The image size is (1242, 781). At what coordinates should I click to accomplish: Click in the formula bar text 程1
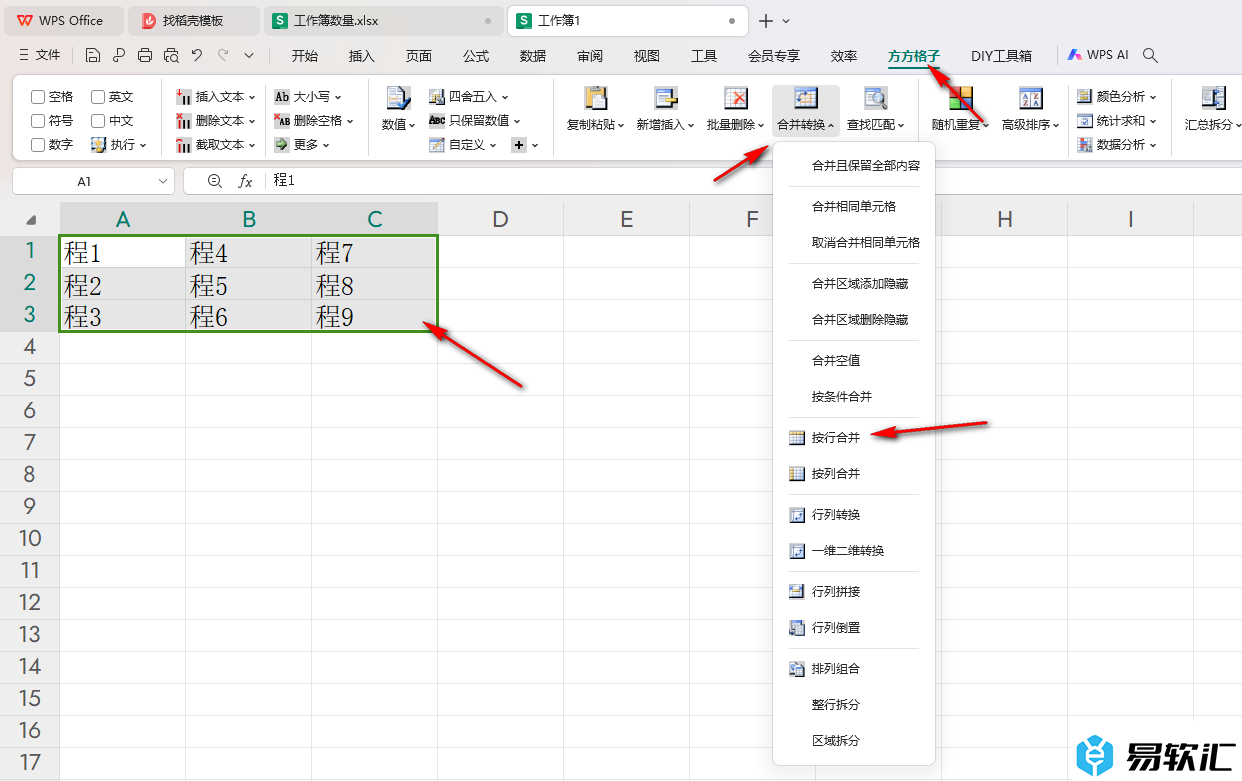point(284,181)
